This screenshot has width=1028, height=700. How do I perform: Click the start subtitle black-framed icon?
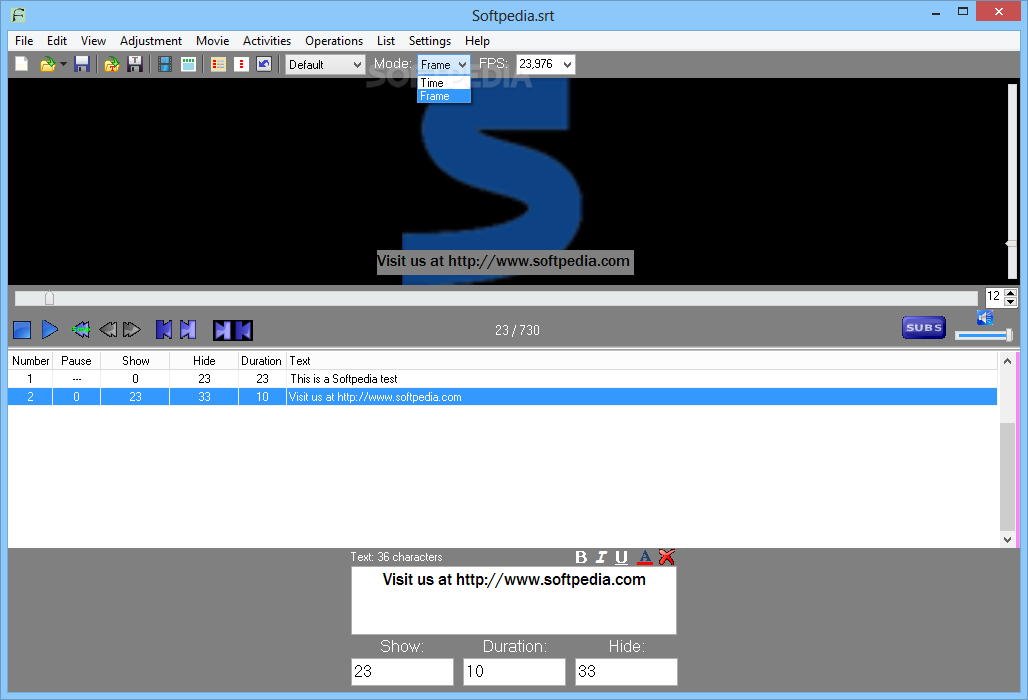(x=223, y=330)
